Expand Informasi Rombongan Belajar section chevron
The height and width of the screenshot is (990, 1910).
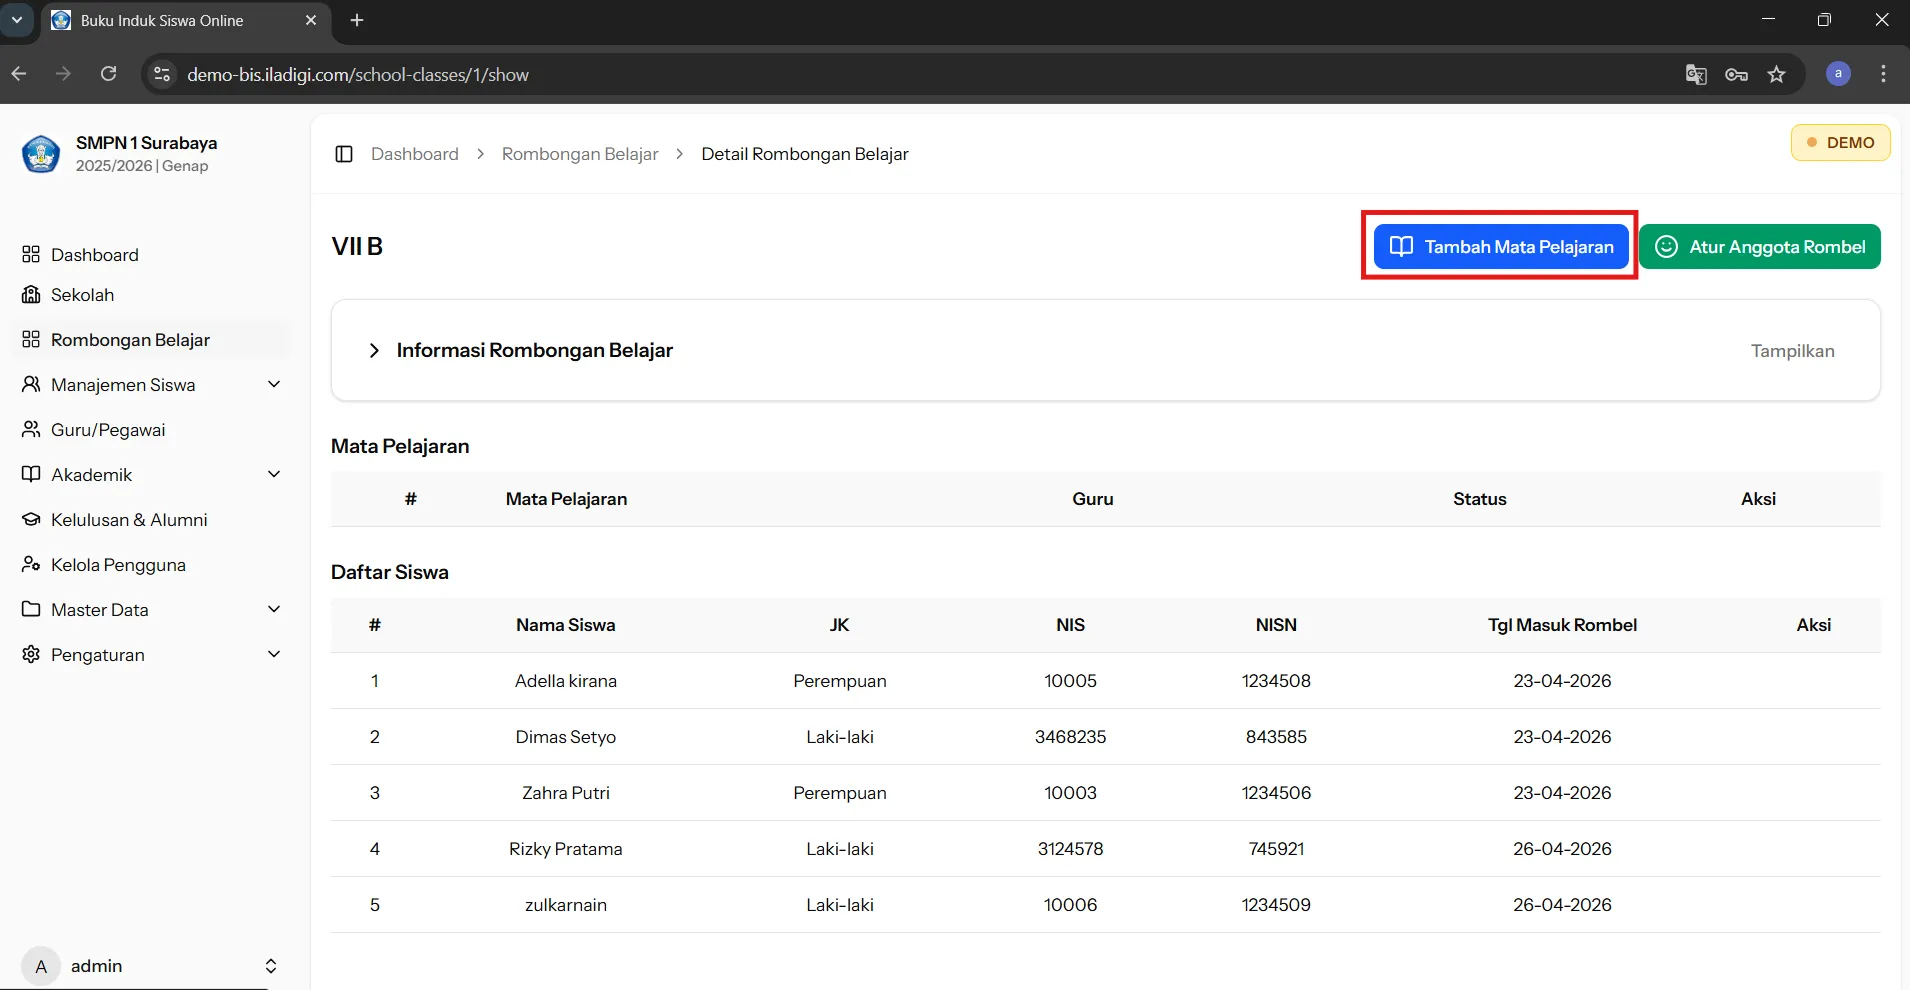[374, 350]
